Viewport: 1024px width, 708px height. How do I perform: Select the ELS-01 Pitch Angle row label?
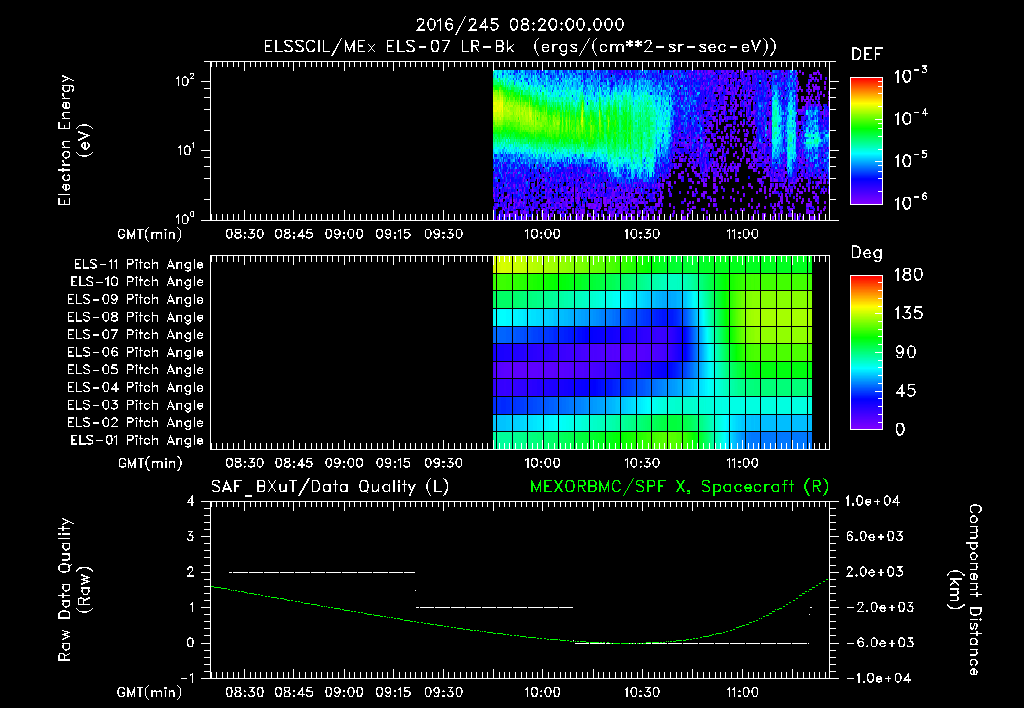point(137,441)
